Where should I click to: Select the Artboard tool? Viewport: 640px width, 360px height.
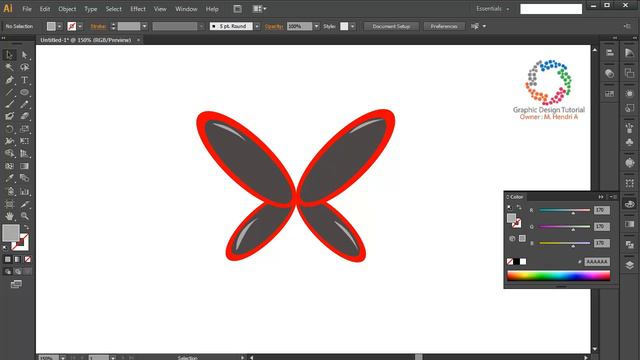[9, 204]
